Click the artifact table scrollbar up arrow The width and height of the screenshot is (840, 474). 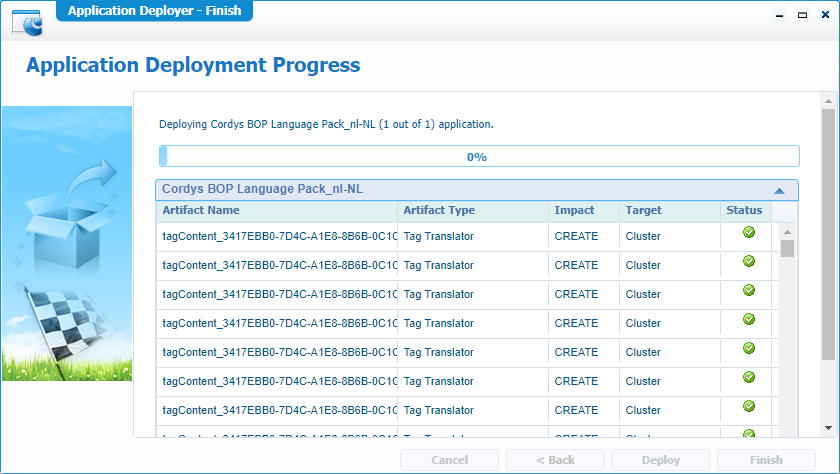[x=787, y=232]
